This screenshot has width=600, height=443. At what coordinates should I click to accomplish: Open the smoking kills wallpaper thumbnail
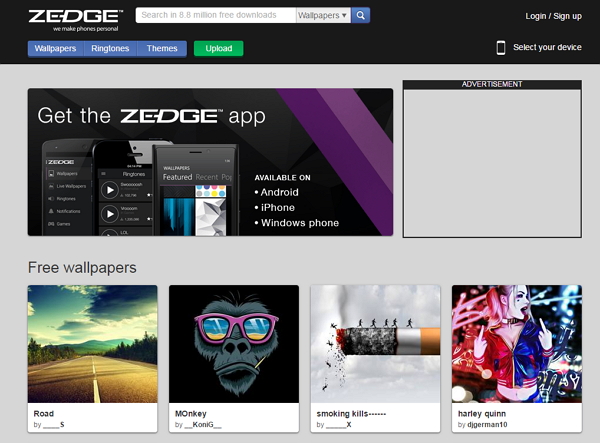click(375, 343)
